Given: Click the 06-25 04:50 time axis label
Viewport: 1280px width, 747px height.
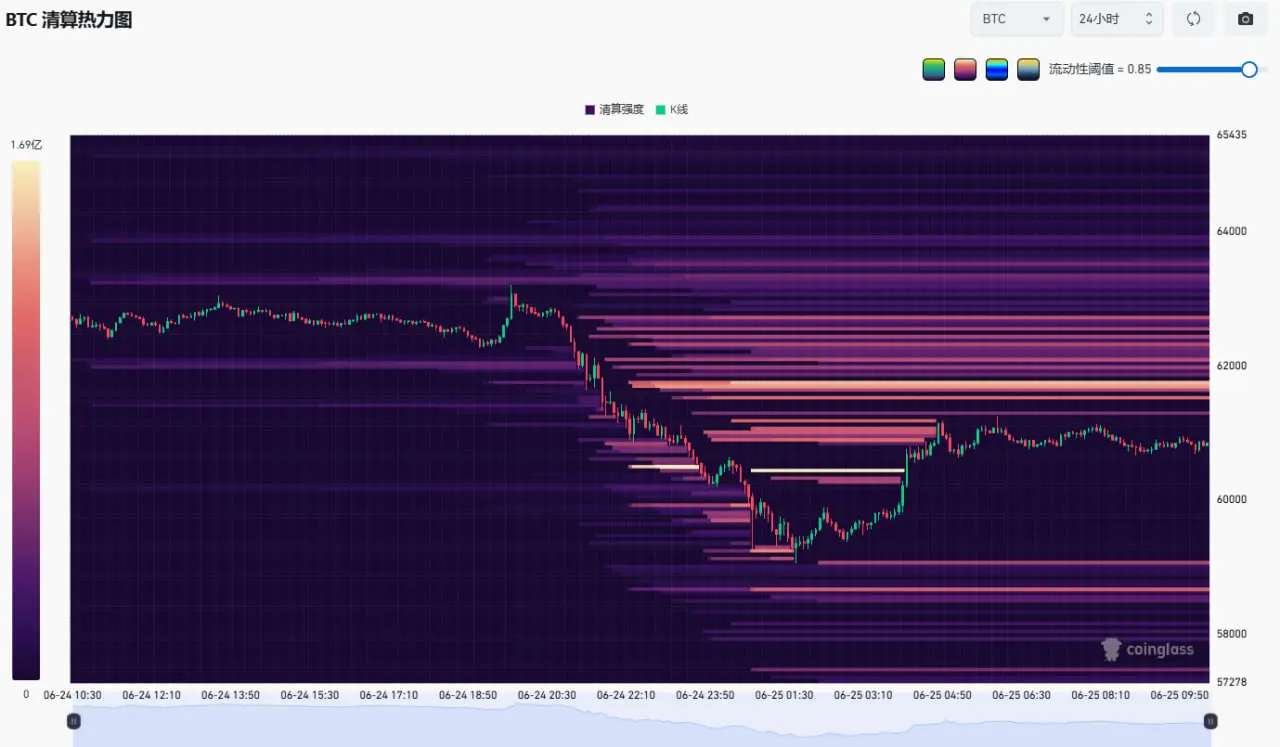Looking at the screenshot, I should (942, 695).
